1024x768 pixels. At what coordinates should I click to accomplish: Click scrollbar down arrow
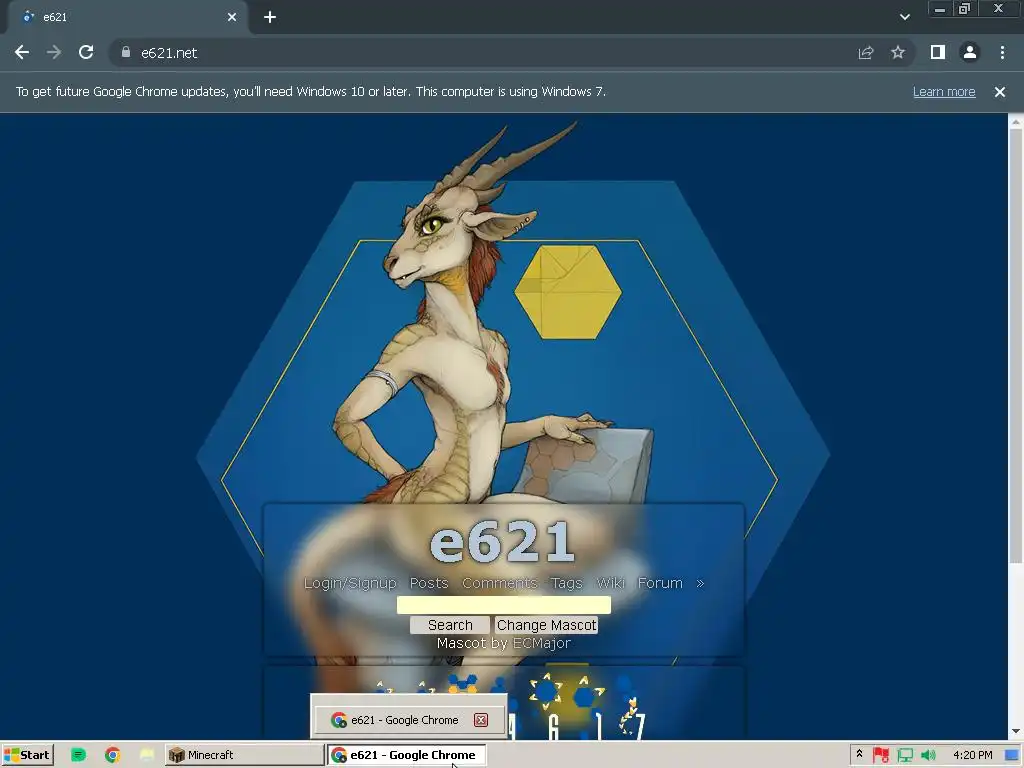[x=1016, y=731]
